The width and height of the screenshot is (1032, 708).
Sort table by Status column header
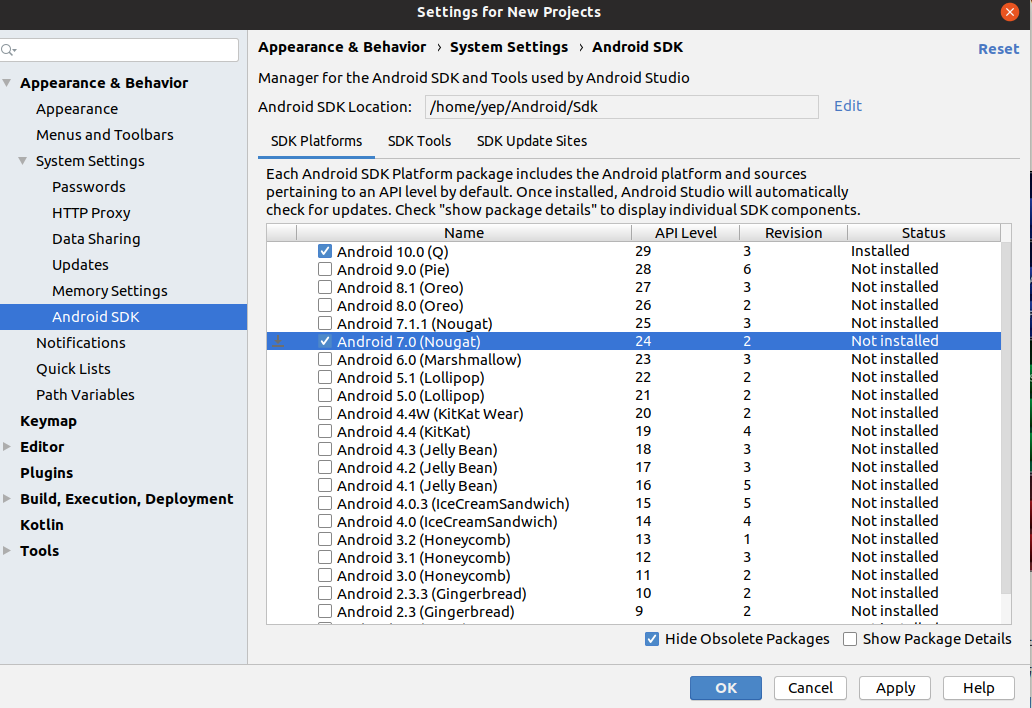tap(923, 233)
